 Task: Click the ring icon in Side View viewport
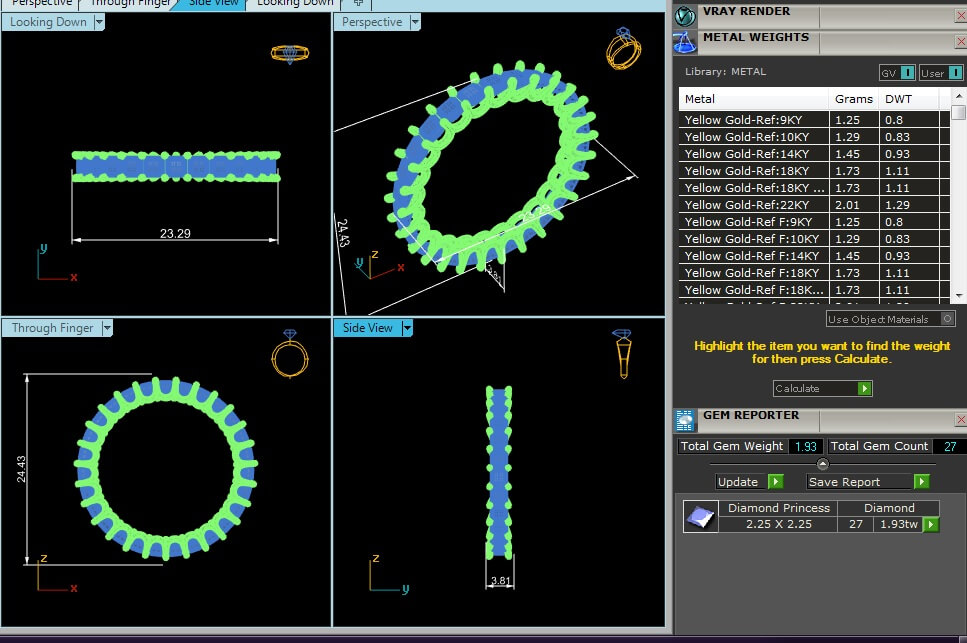[x=622, y=352]
